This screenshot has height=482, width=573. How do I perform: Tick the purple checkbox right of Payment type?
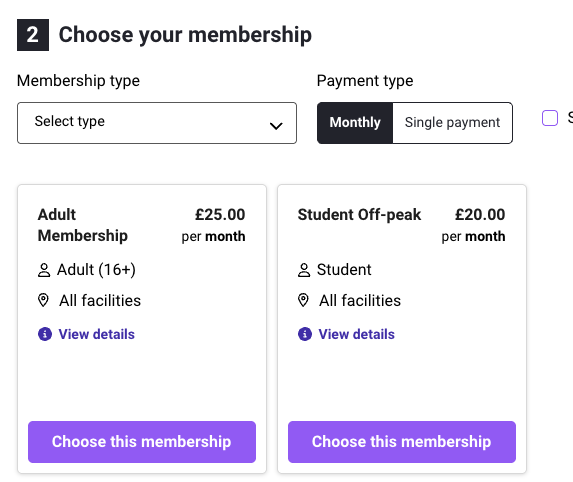[550, 118]
